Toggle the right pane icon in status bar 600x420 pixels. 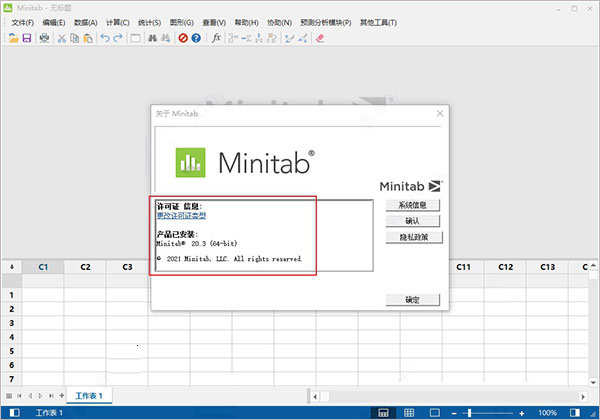tap(575, 413)
